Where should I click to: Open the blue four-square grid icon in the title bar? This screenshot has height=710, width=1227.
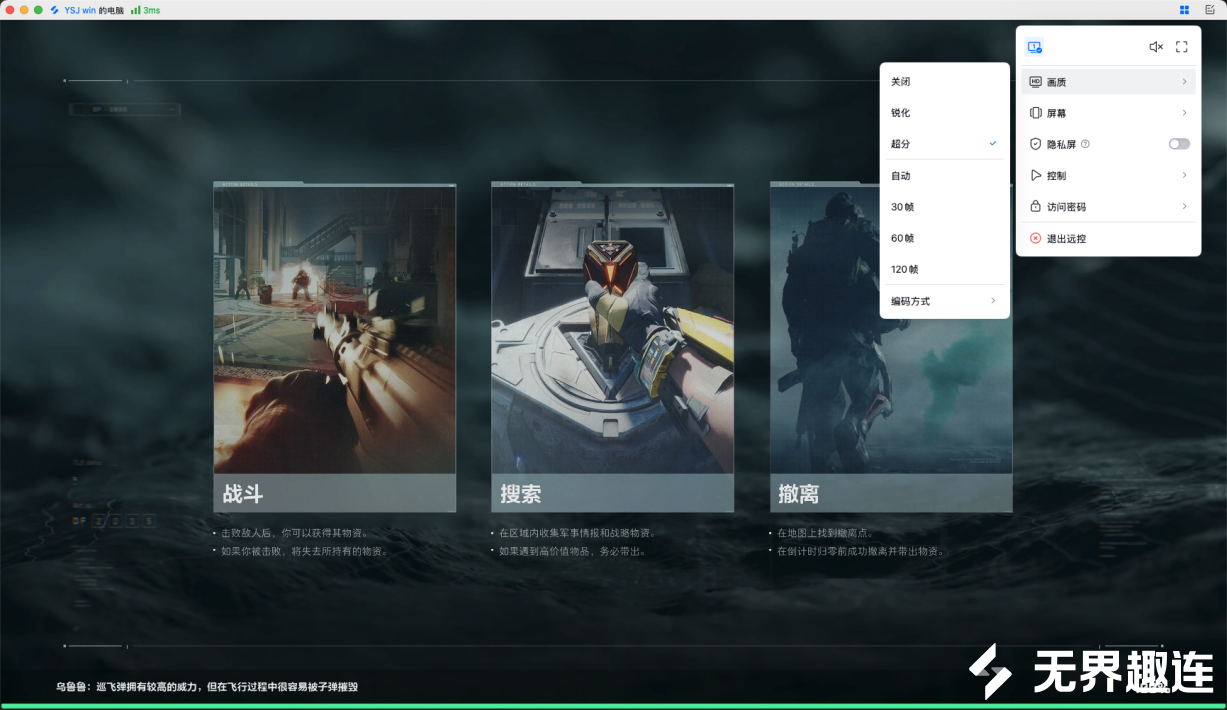[1184, 10]
